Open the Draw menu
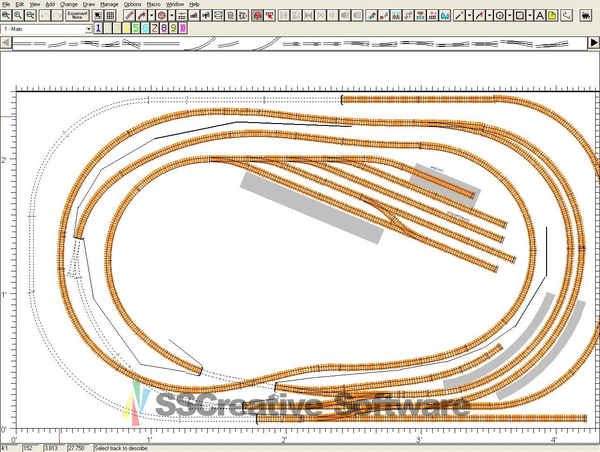Image resolution: width=600 pixels, height=452 pixels. point(89,4)
